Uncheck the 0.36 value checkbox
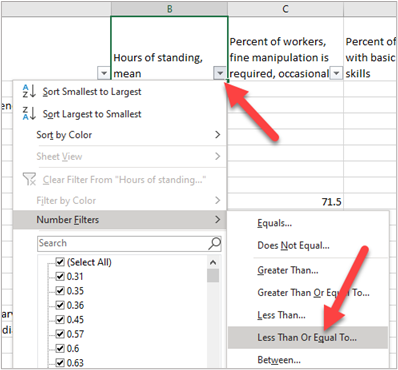 pos(60,305)
